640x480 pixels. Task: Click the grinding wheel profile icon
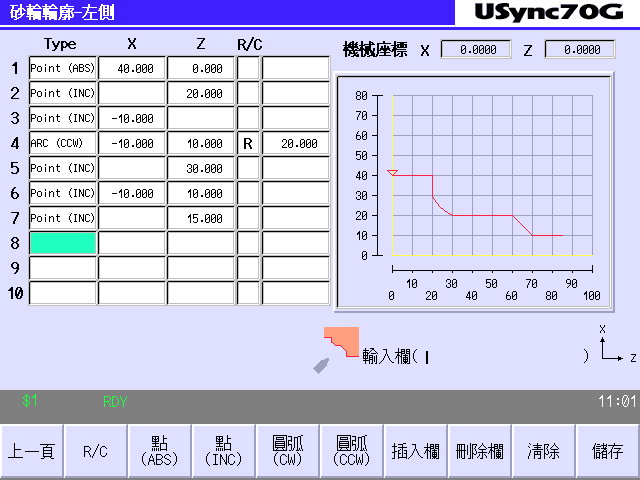[340, 346]
